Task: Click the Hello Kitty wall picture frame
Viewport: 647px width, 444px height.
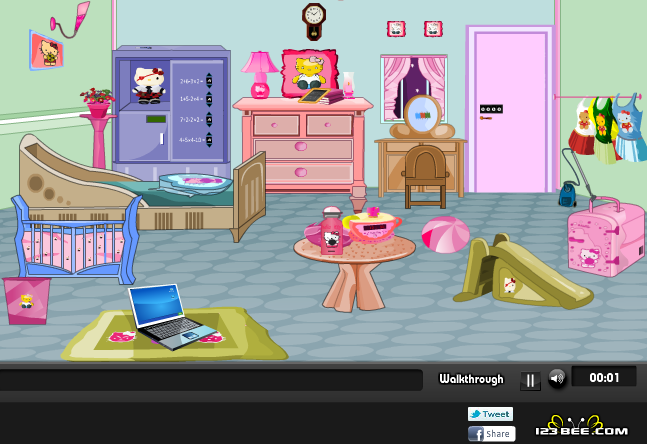Action: tap(46, 50)
